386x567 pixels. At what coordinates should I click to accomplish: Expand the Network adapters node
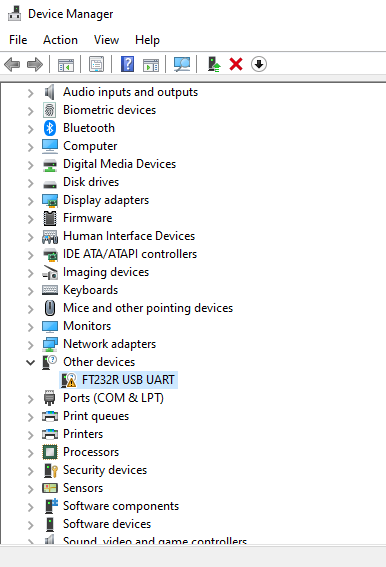(x=31, y=345)
